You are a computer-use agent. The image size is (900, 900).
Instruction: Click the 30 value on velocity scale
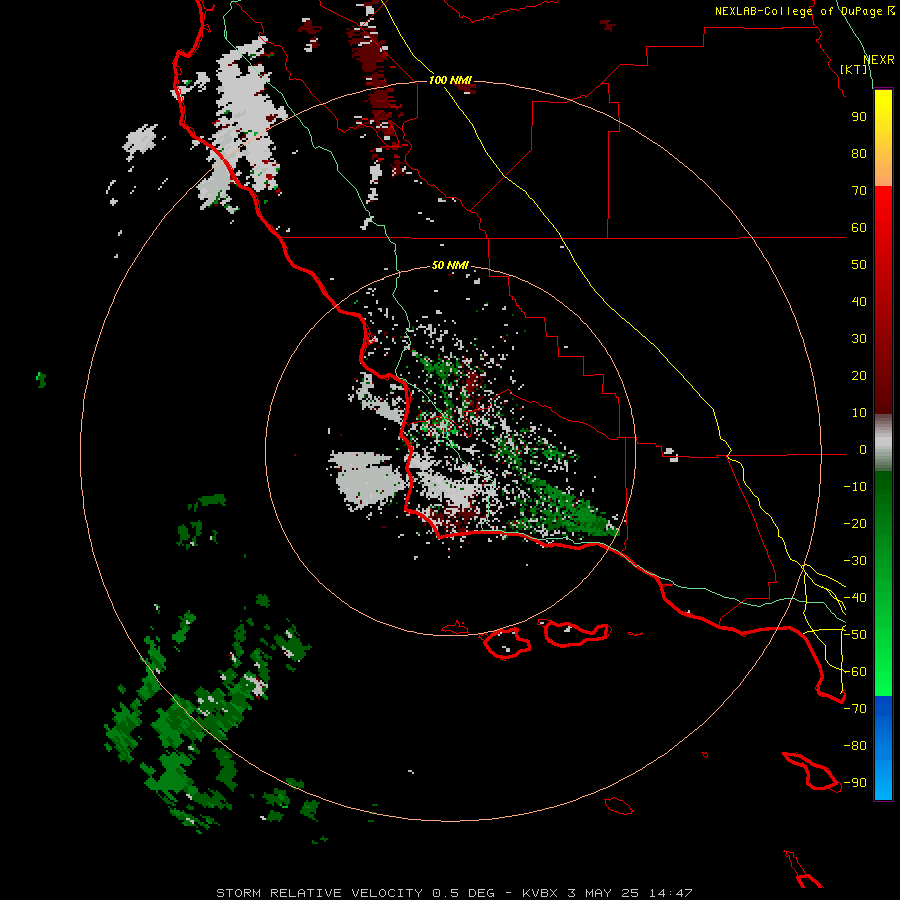(859, 339)
